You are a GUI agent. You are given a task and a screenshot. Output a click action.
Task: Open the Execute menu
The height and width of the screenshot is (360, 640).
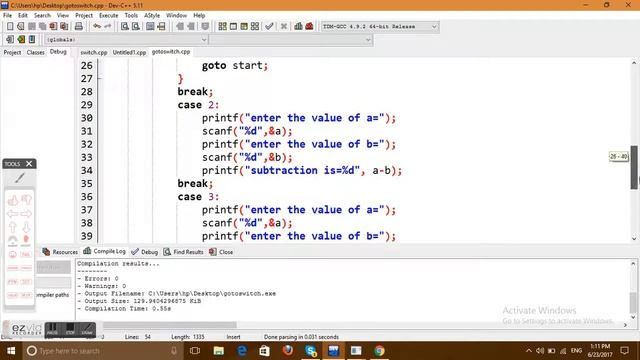tap(109, 15)
